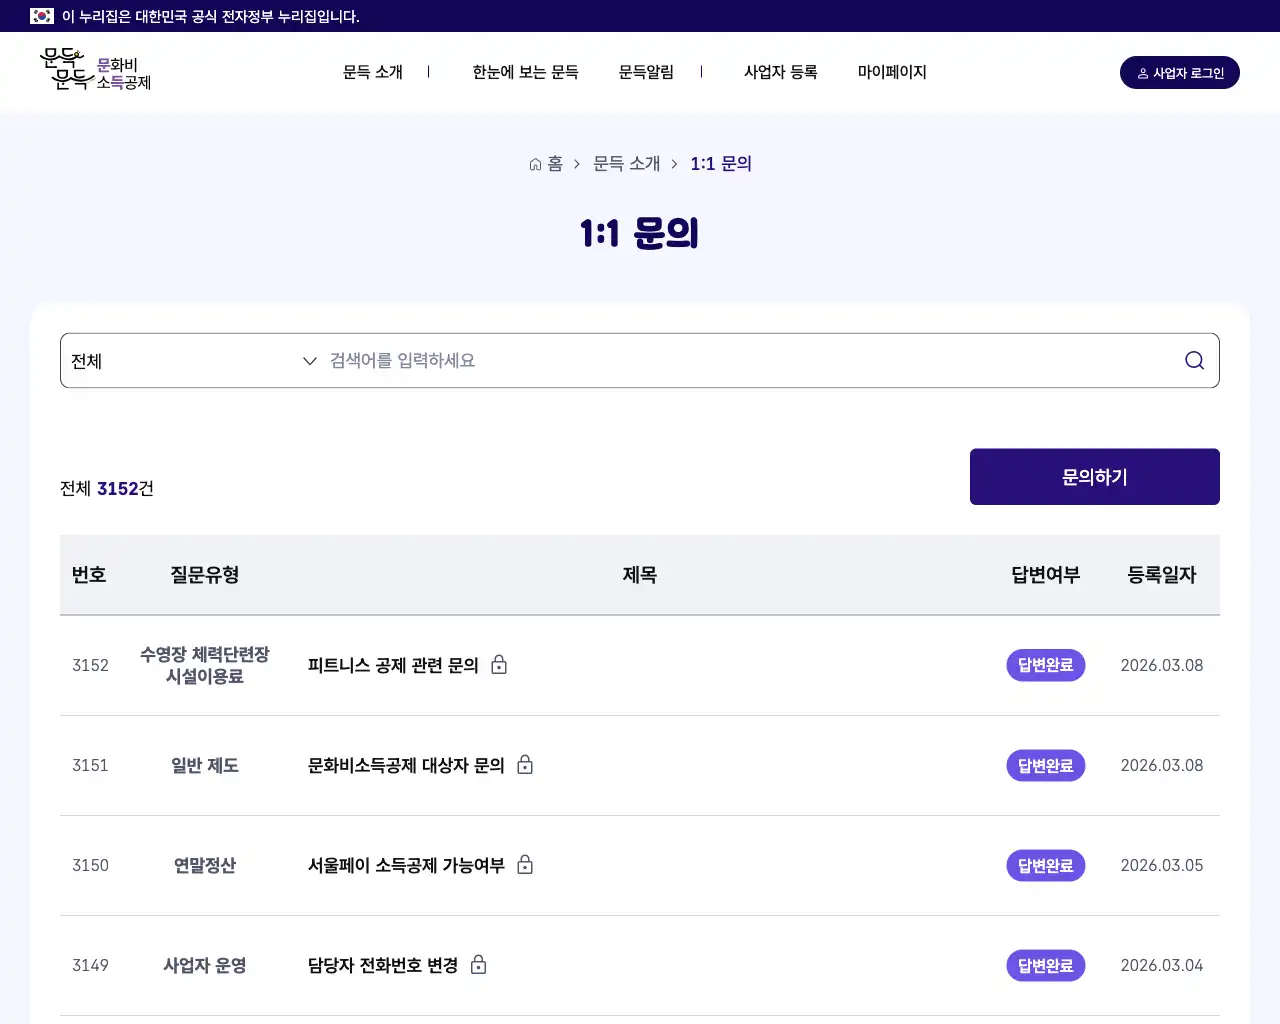Click the Korean flag icon in the banner

[x=40, y=16]
